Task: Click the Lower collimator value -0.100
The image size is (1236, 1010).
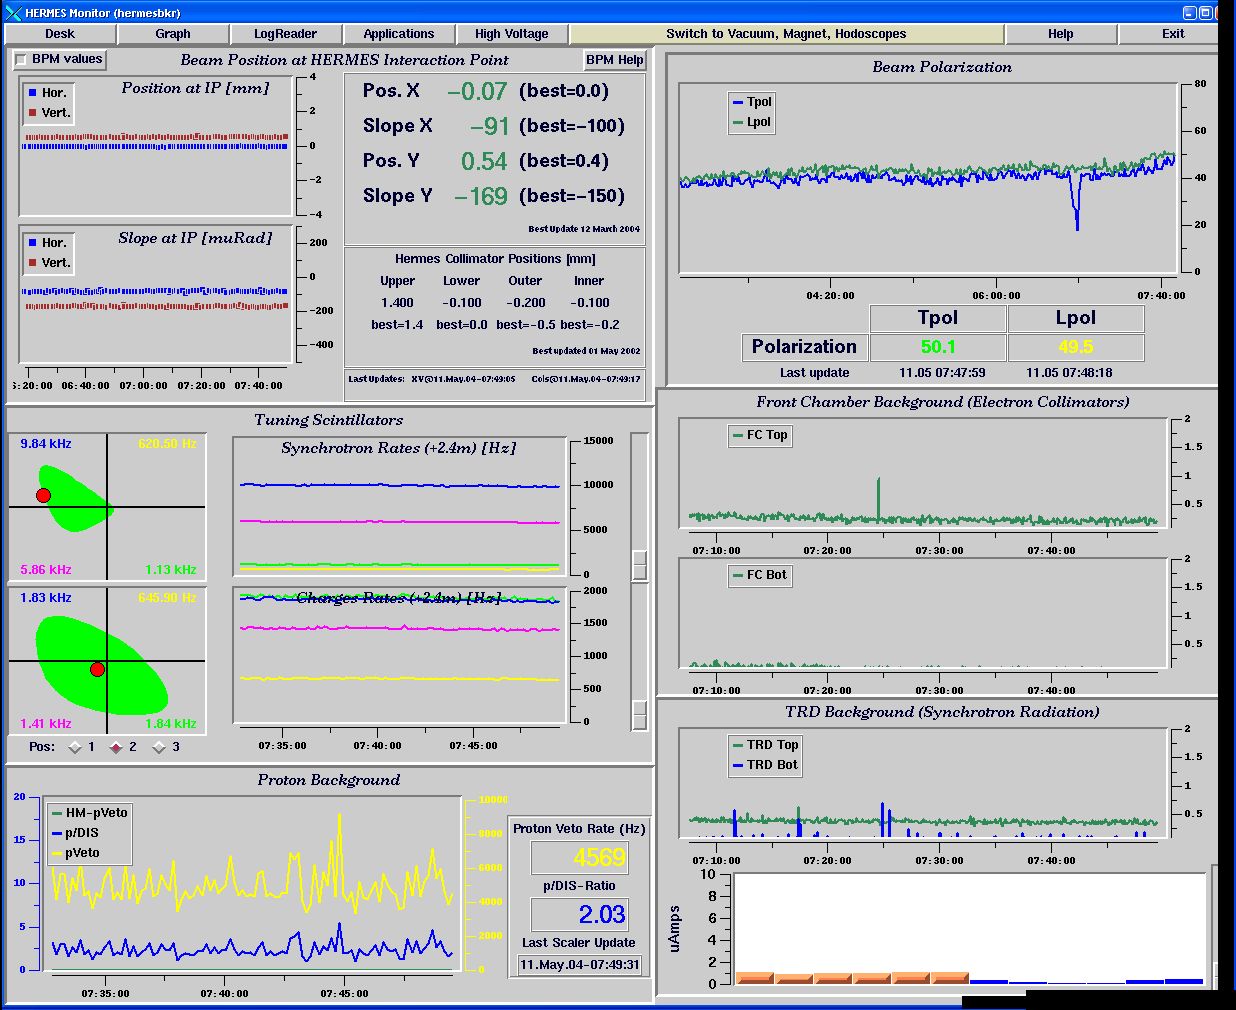Action: tap(461, 303)
